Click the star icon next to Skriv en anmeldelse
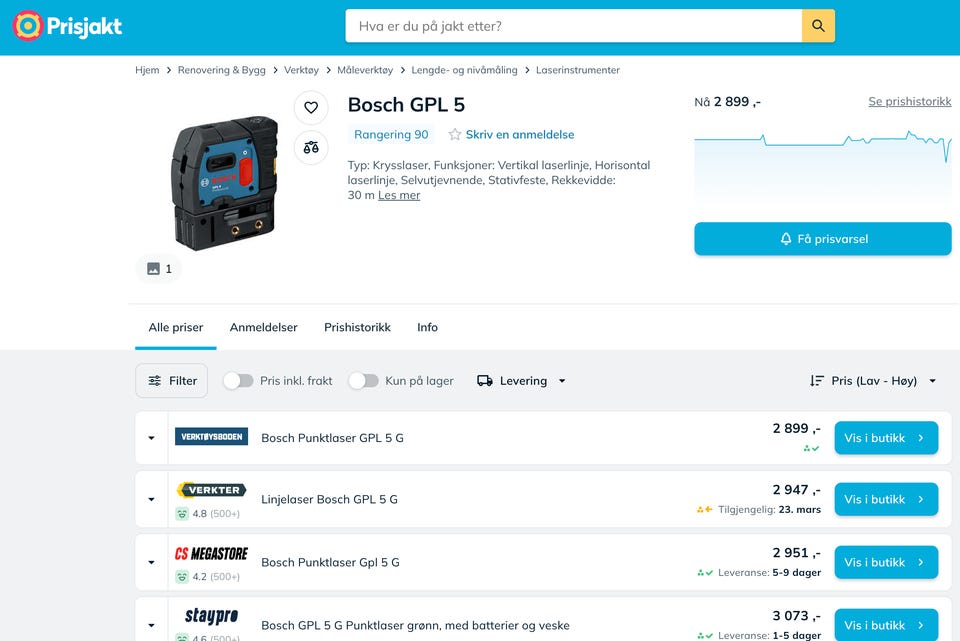This screenshot has height=641, width=960. (x=454, y=135)
